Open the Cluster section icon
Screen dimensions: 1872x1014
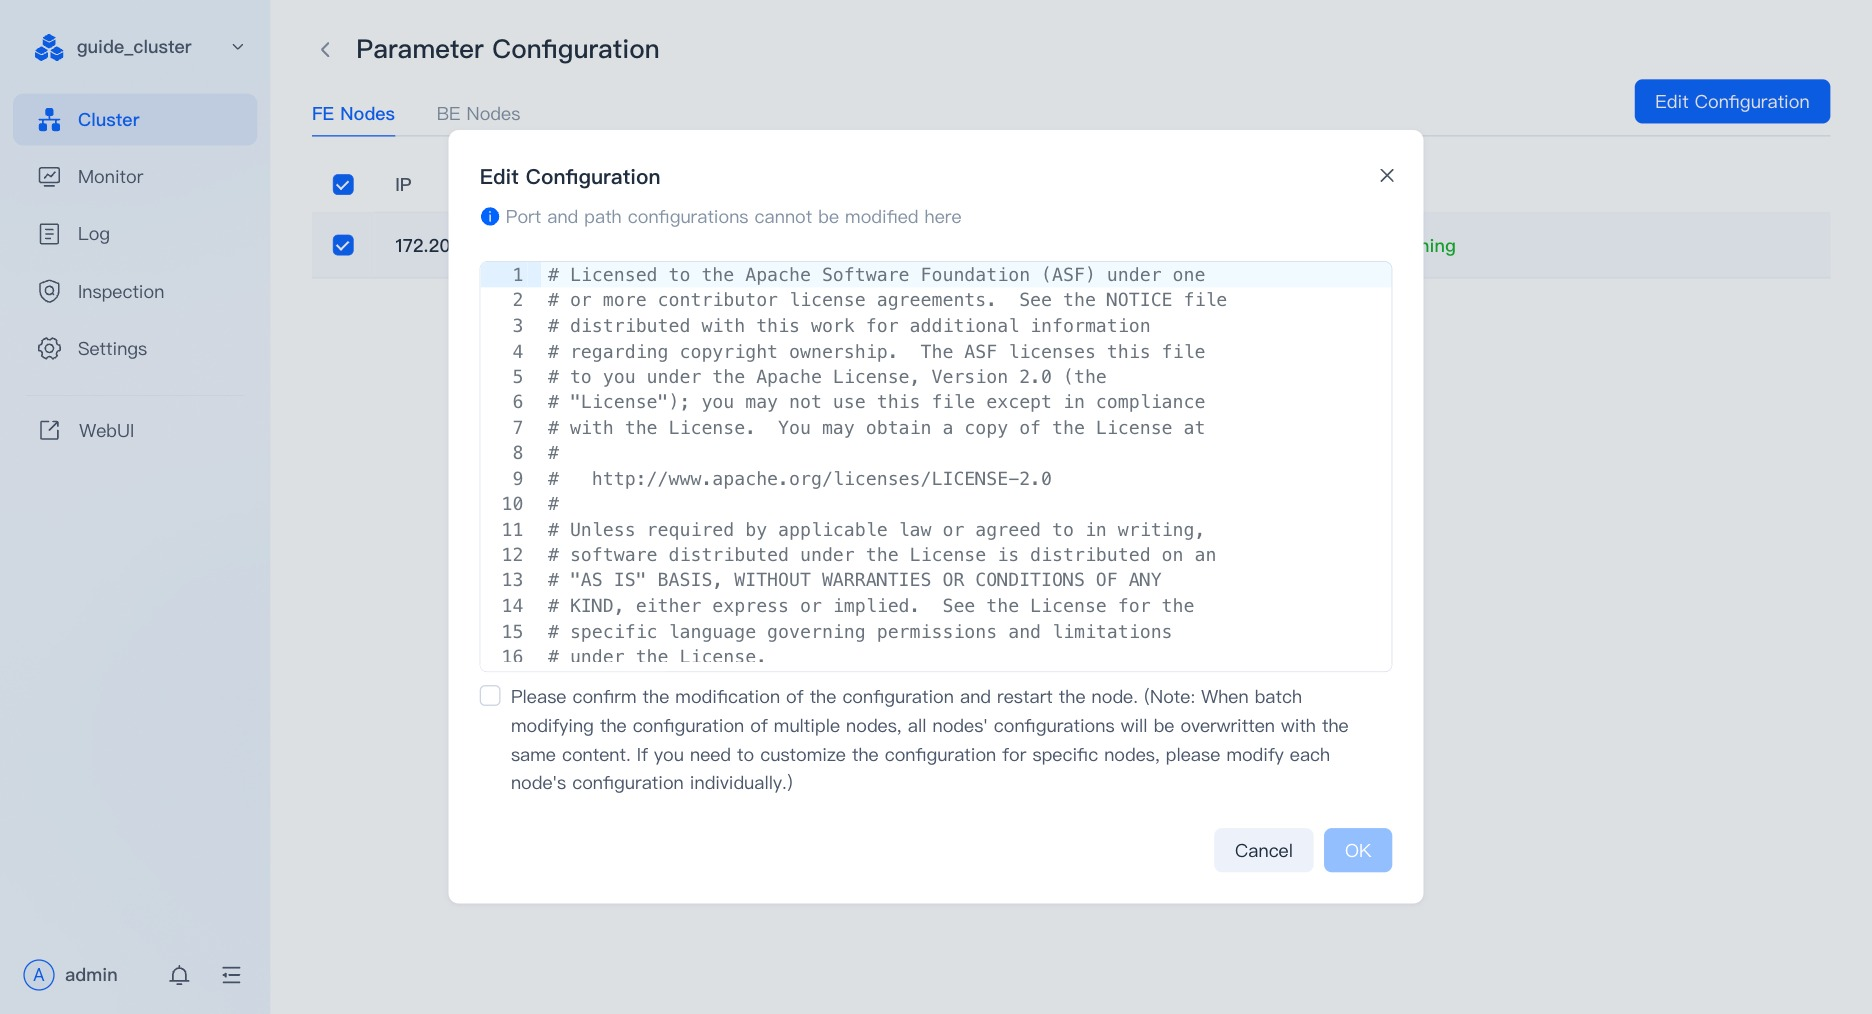click(x=49, y=120)
